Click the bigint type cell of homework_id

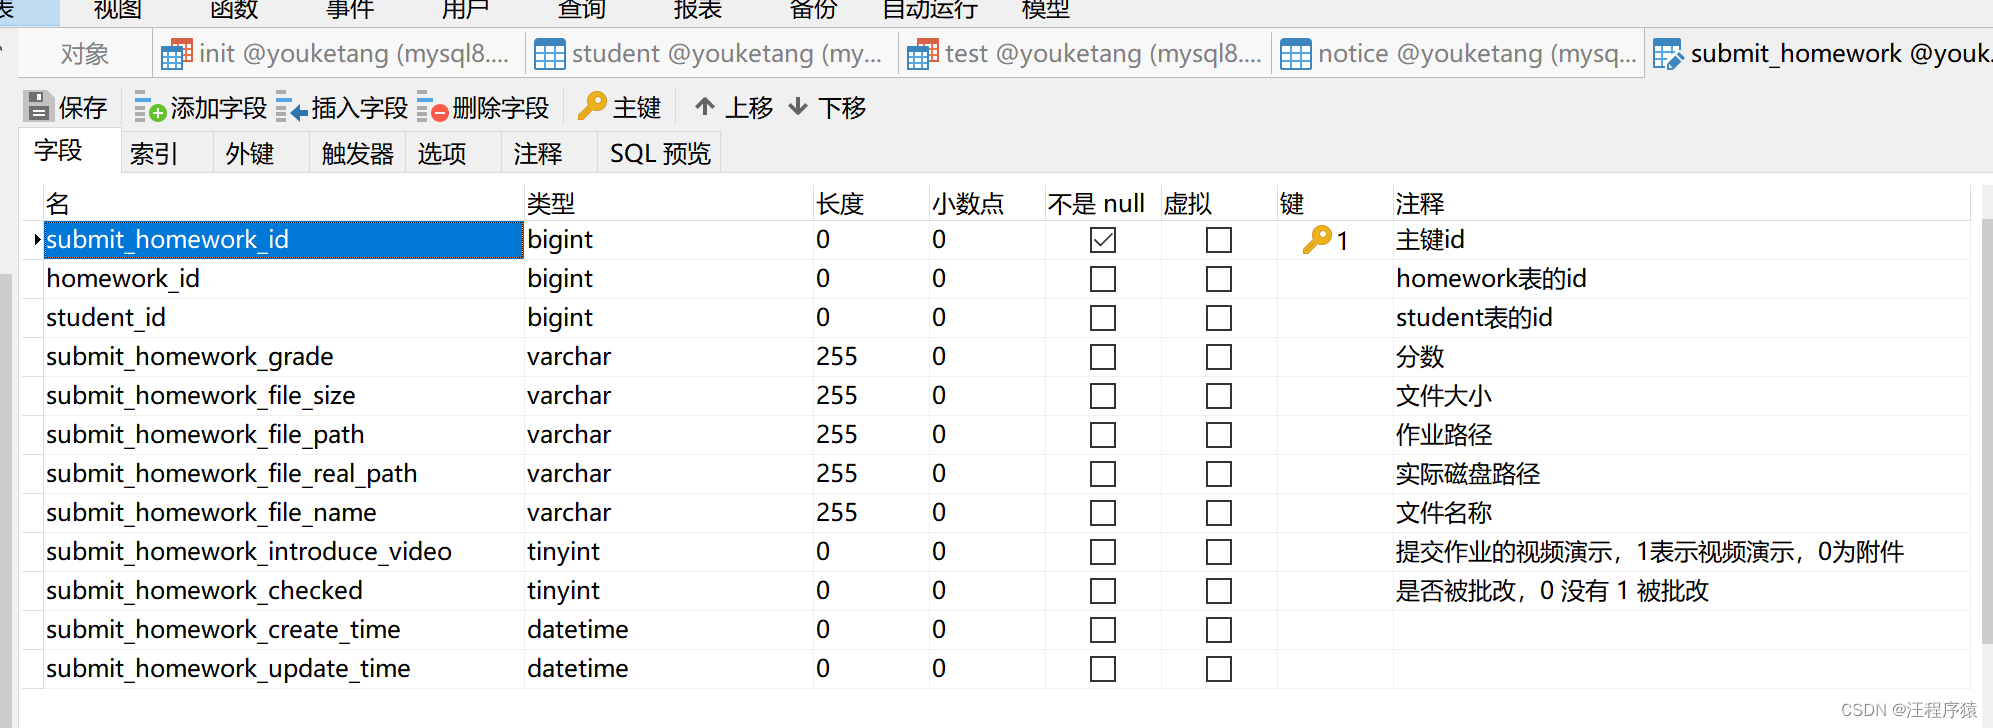pos(669,279)
